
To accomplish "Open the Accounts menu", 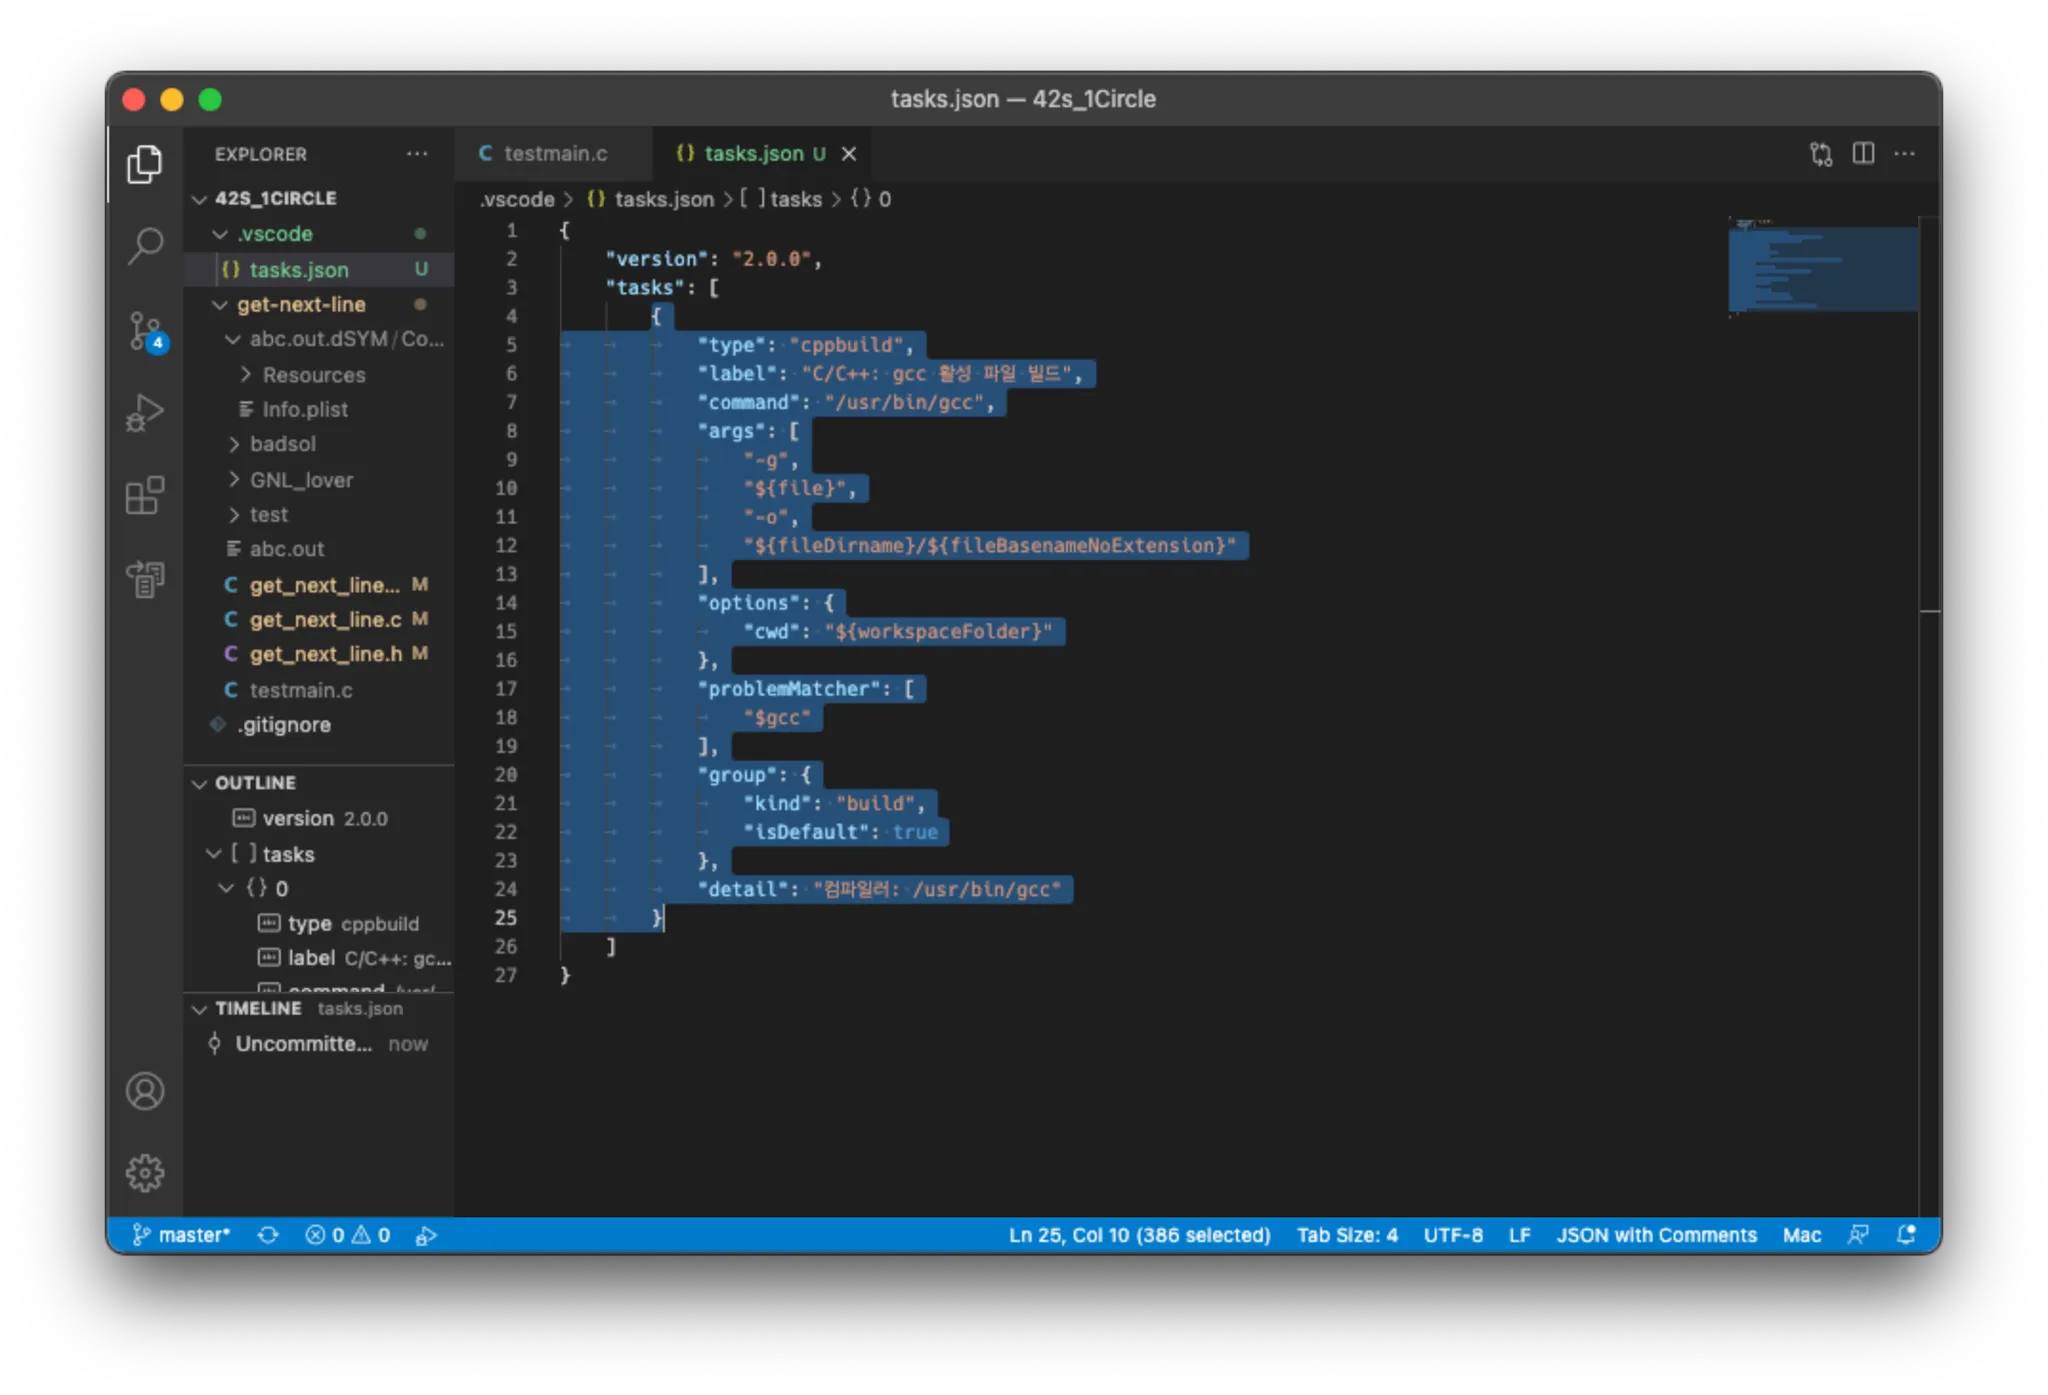I will [x=145, y=1091].
